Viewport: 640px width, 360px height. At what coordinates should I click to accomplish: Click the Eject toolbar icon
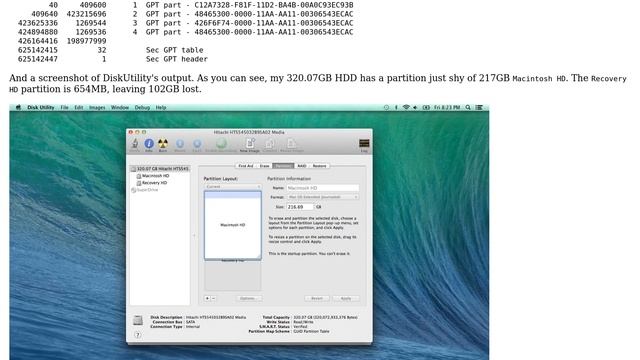pyautogui.click(x=197, y=144)
